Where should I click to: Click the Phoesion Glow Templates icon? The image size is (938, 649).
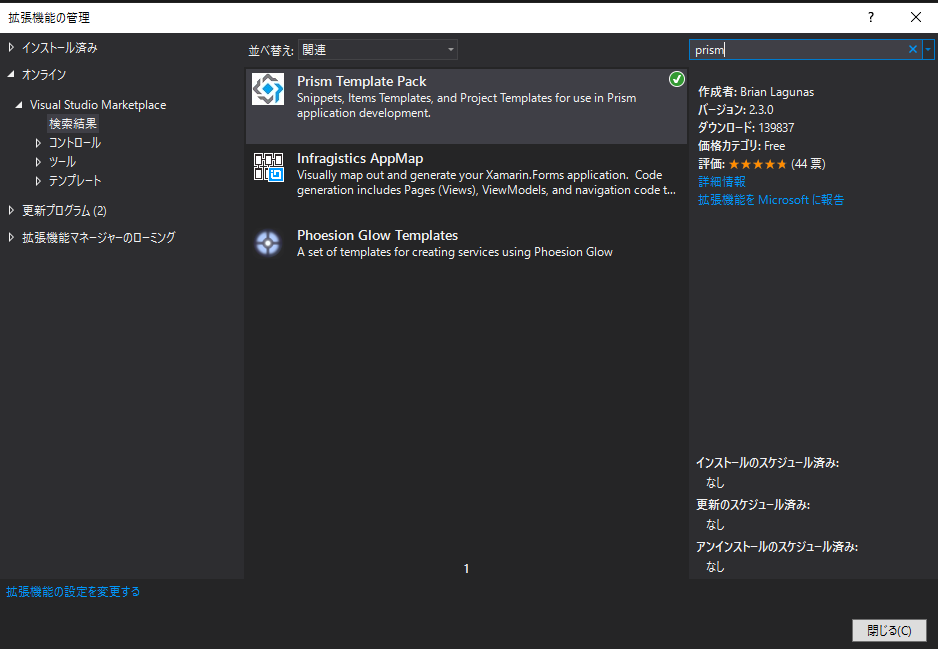tap(267, 243)
